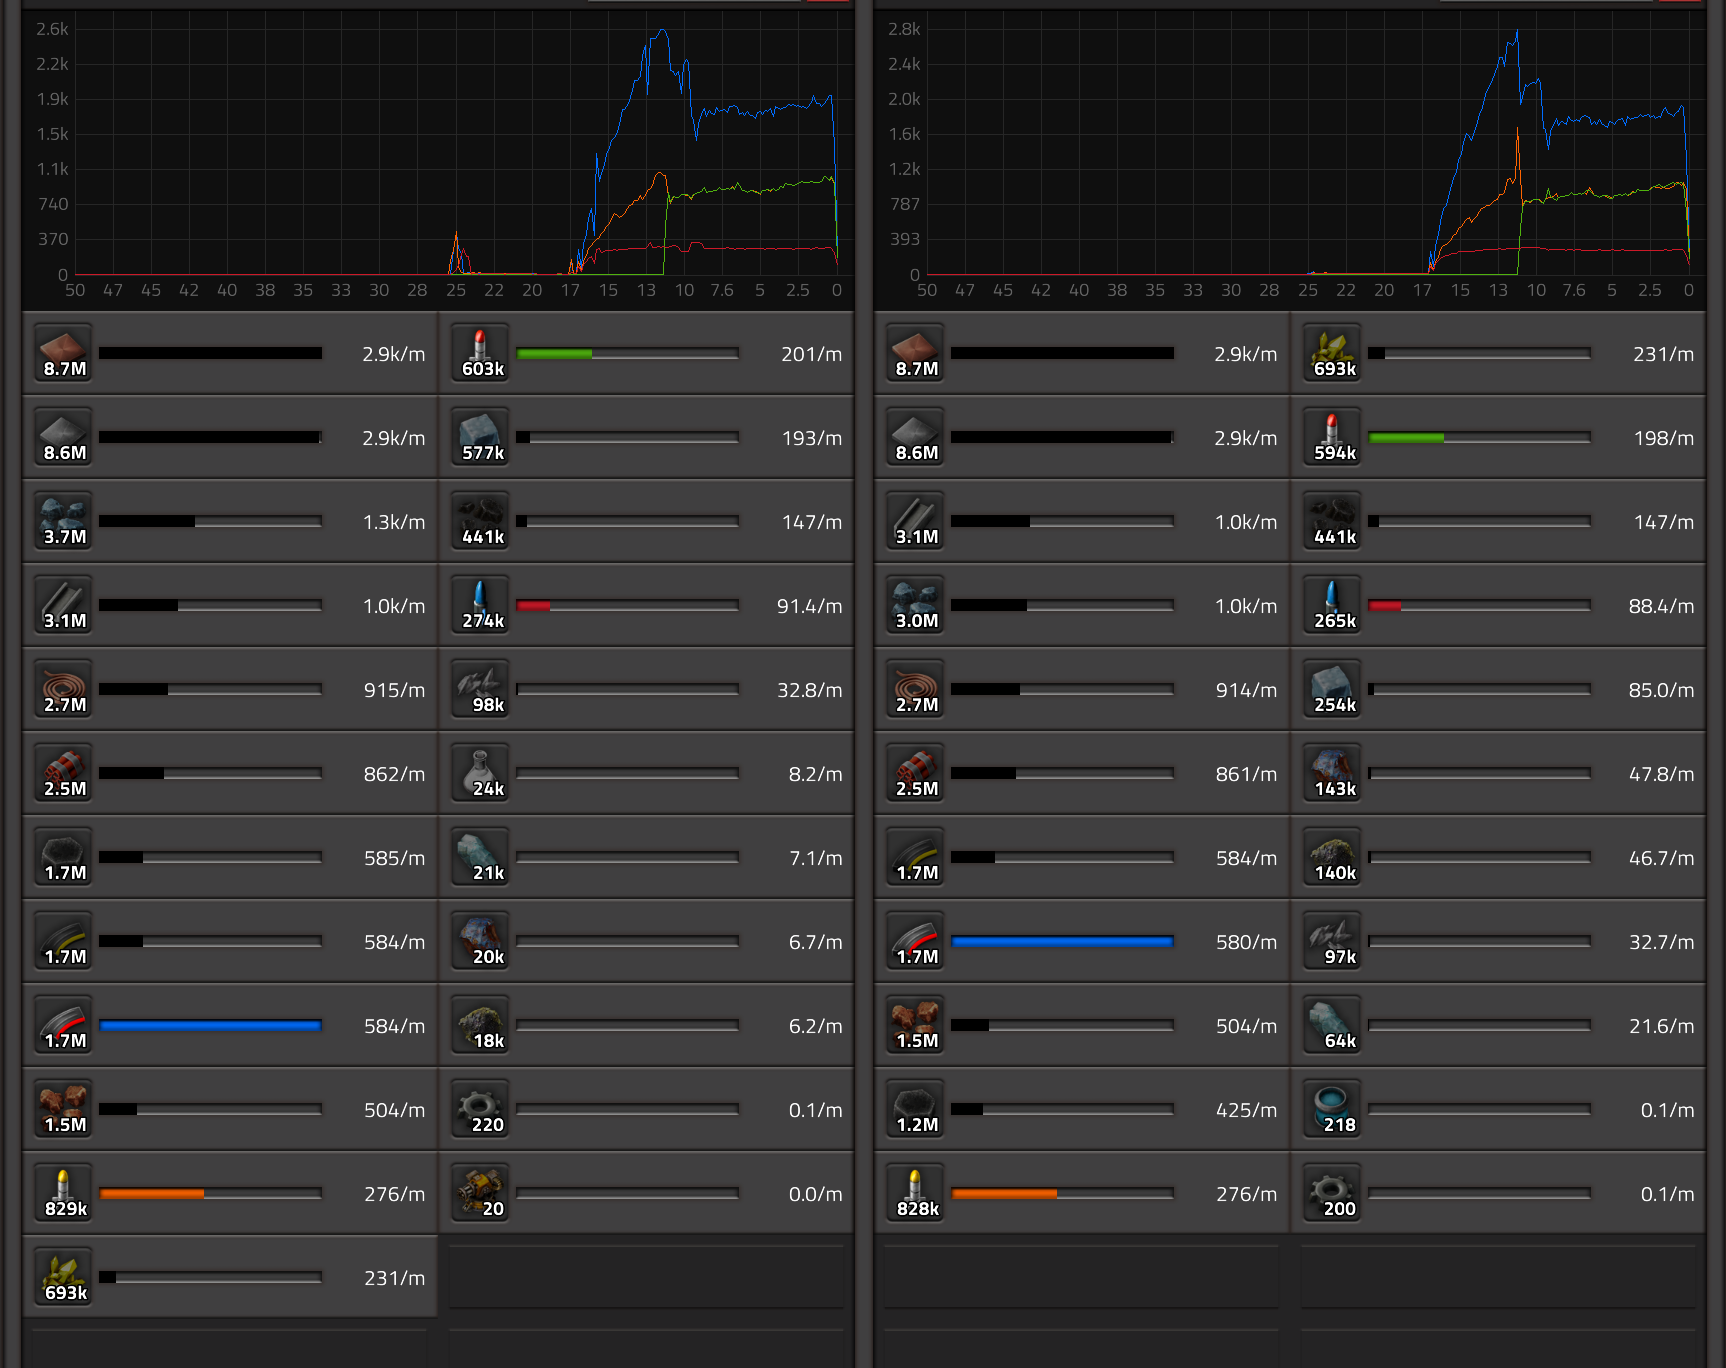The height and width of the screenshot is (1368, 1726).
Task: Select the mossy rock icon showing 18k
Action: [481, 1025]
